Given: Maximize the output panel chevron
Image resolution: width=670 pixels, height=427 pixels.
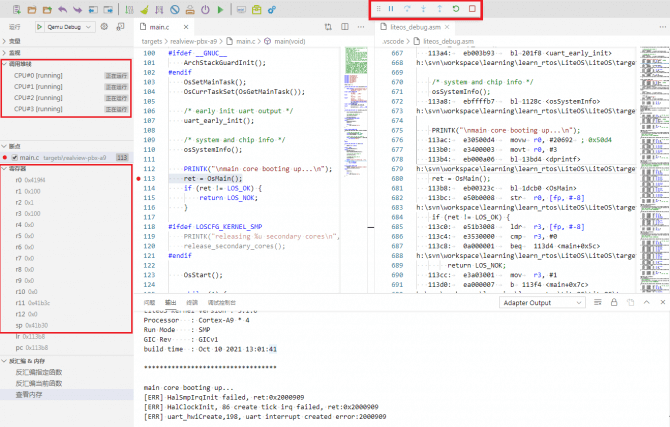Looking at the screenshot, I should point(646,302).
